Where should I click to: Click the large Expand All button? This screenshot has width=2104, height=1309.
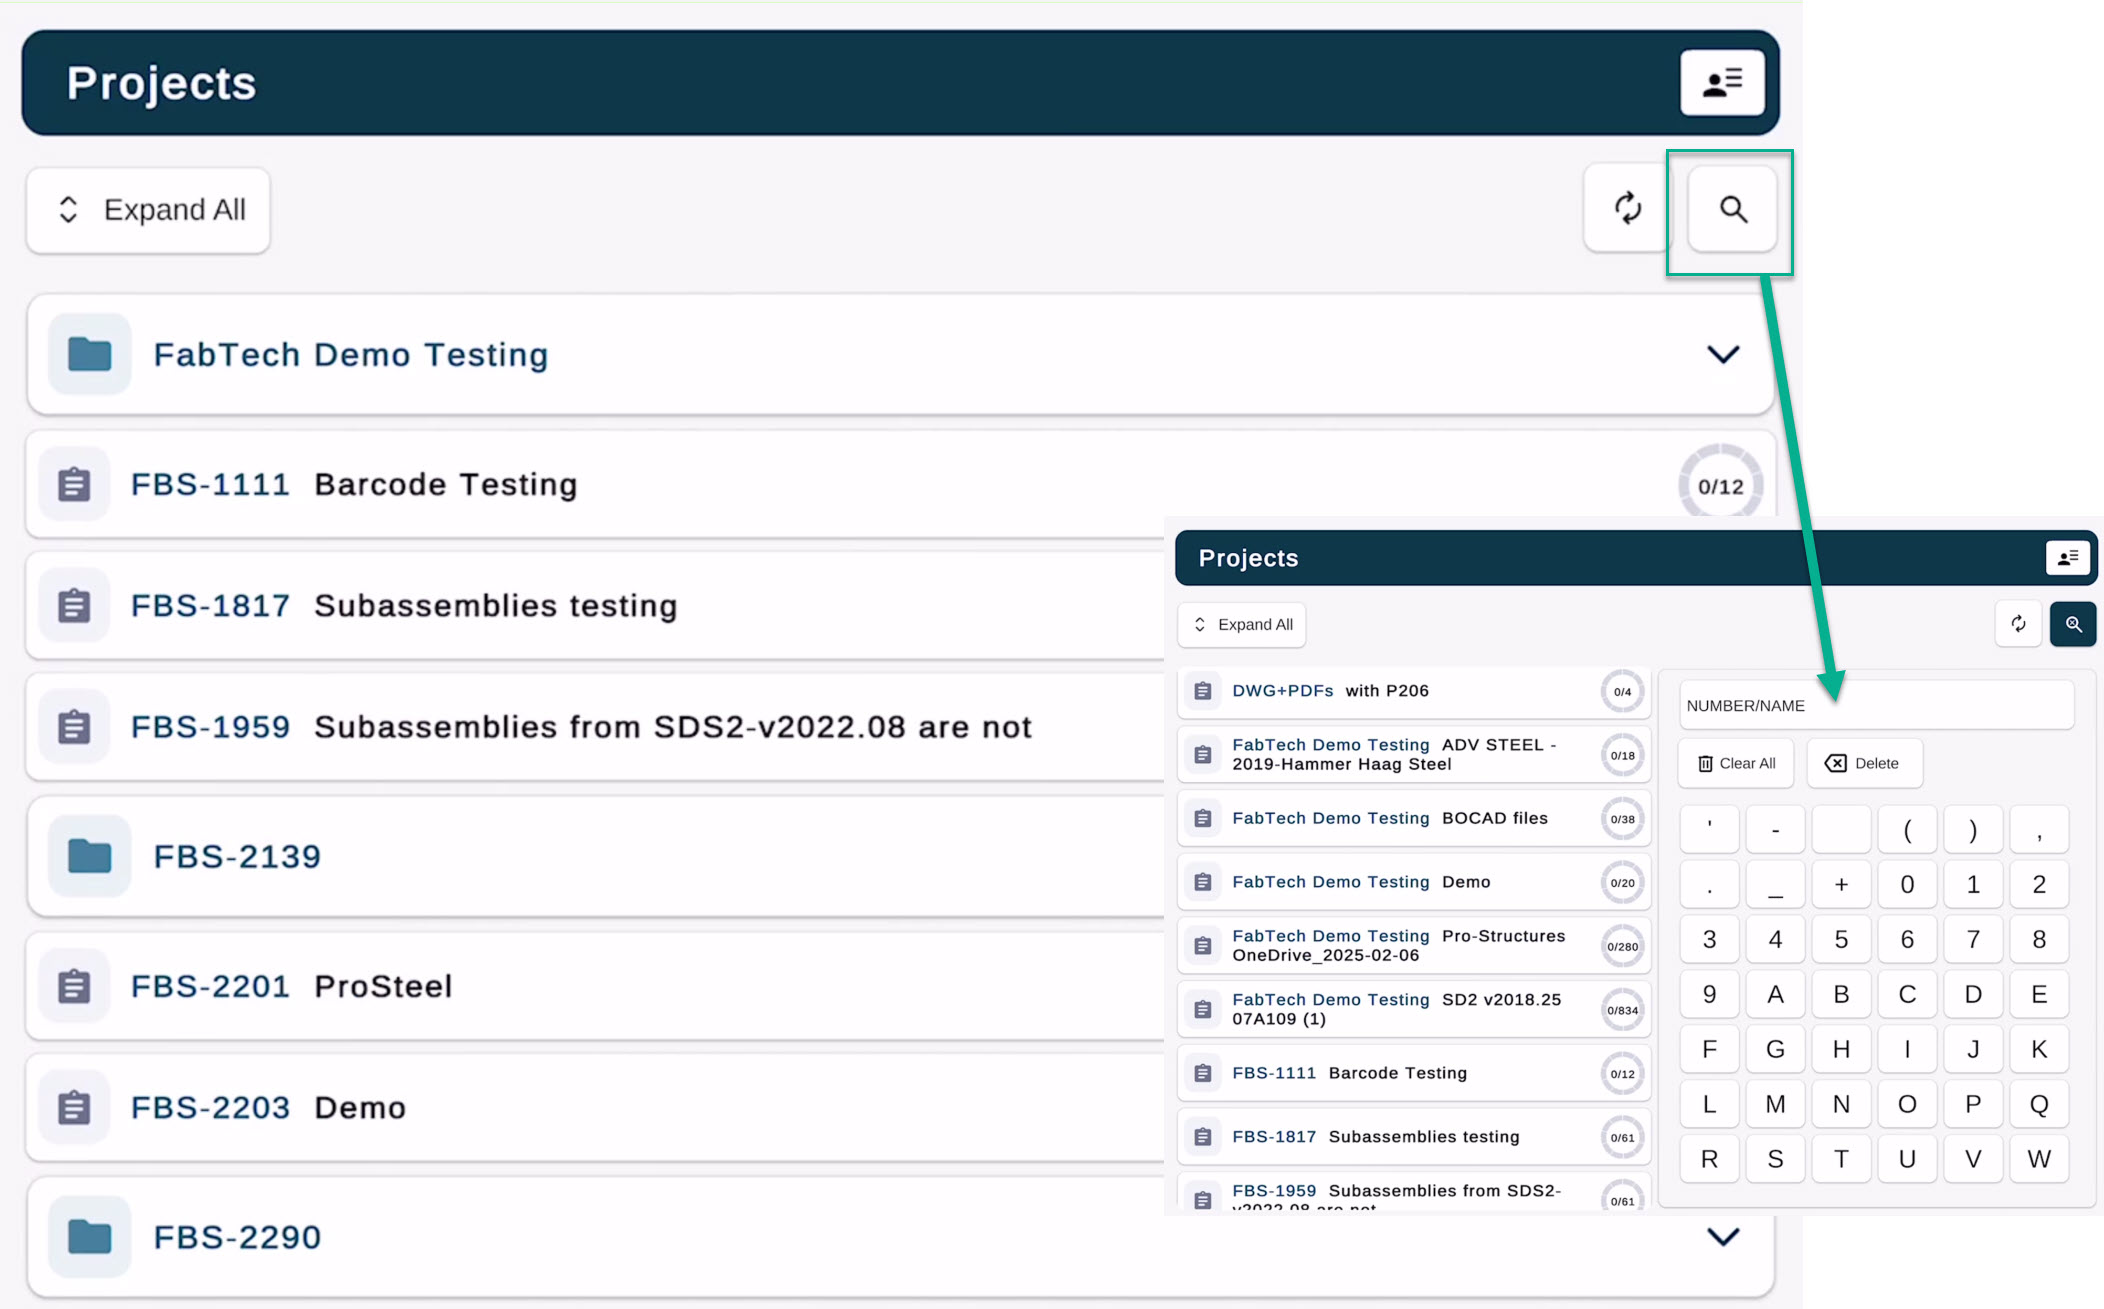pyautogui.click(x=149, y=210)
